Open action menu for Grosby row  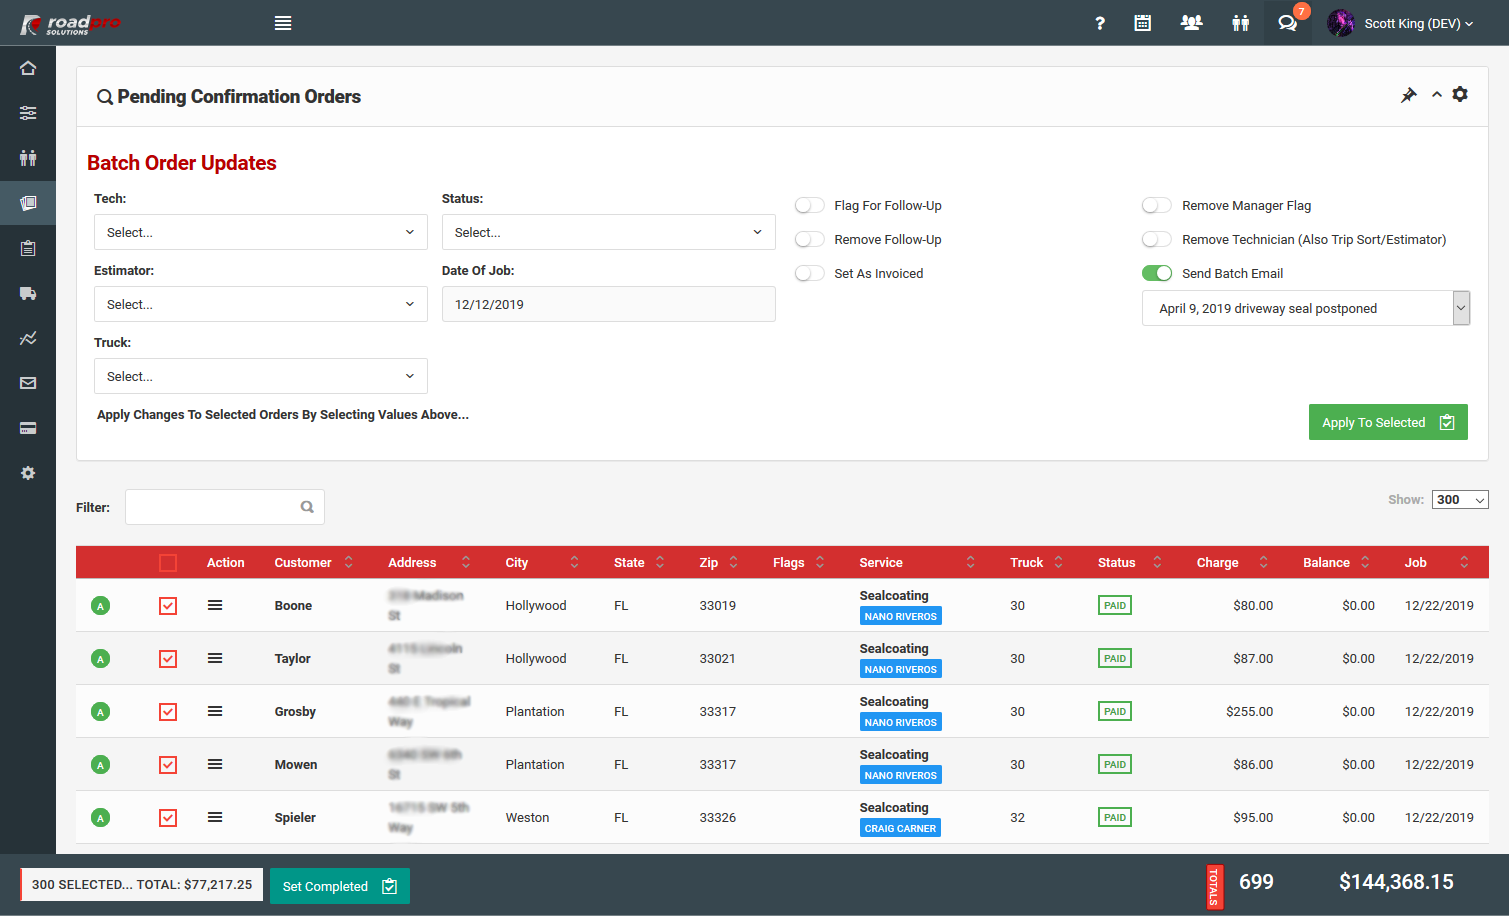coord(215,711)
